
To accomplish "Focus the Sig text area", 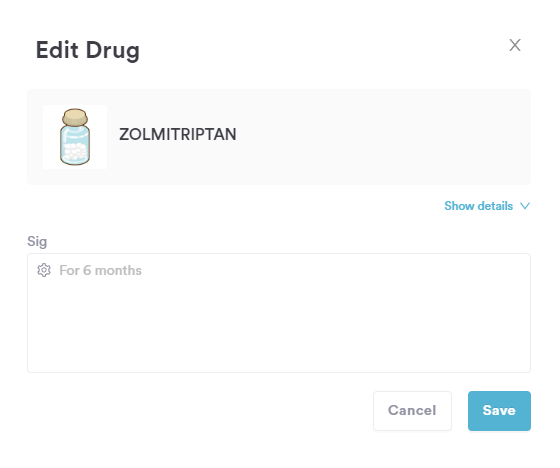I will [x=279, y=313].
